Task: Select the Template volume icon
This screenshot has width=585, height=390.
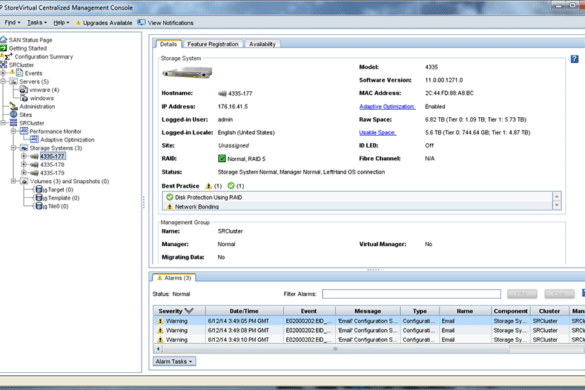Action: (39, 198)
